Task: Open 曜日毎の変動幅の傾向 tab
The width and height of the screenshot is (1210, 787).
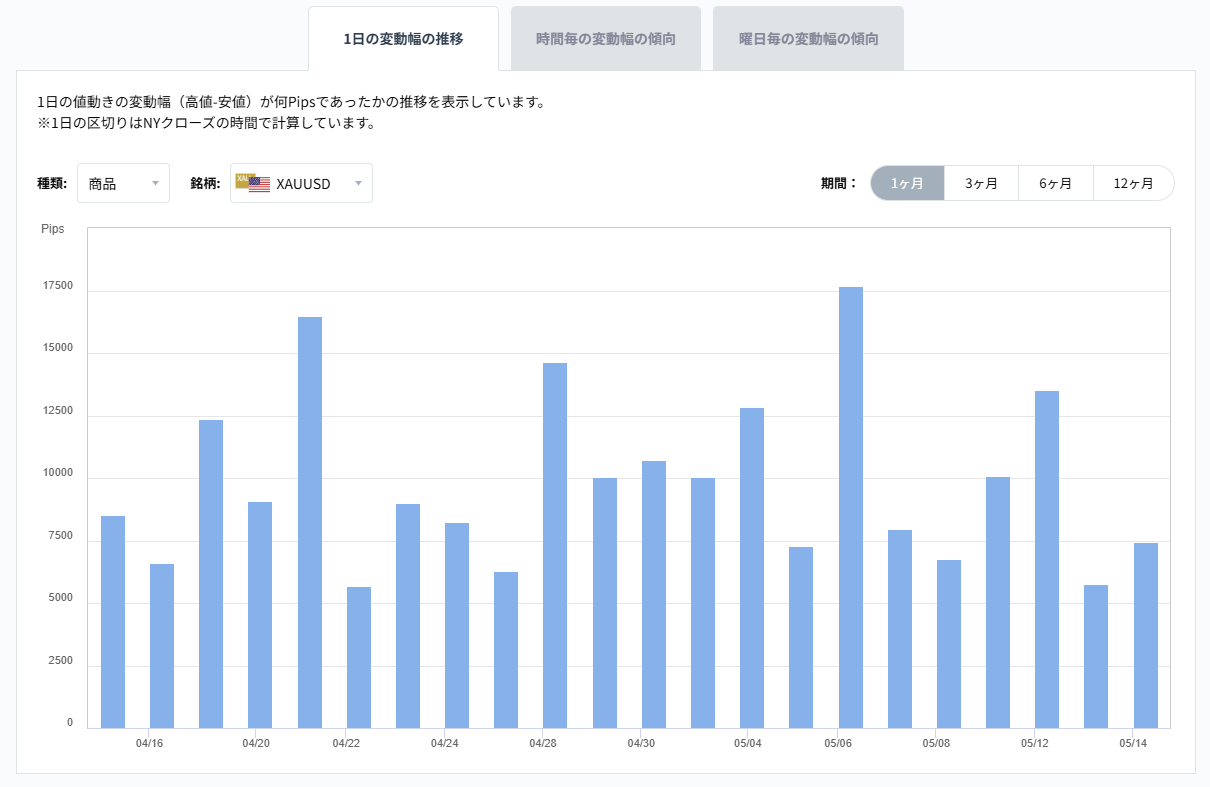Action: click(x=808, y=39)
